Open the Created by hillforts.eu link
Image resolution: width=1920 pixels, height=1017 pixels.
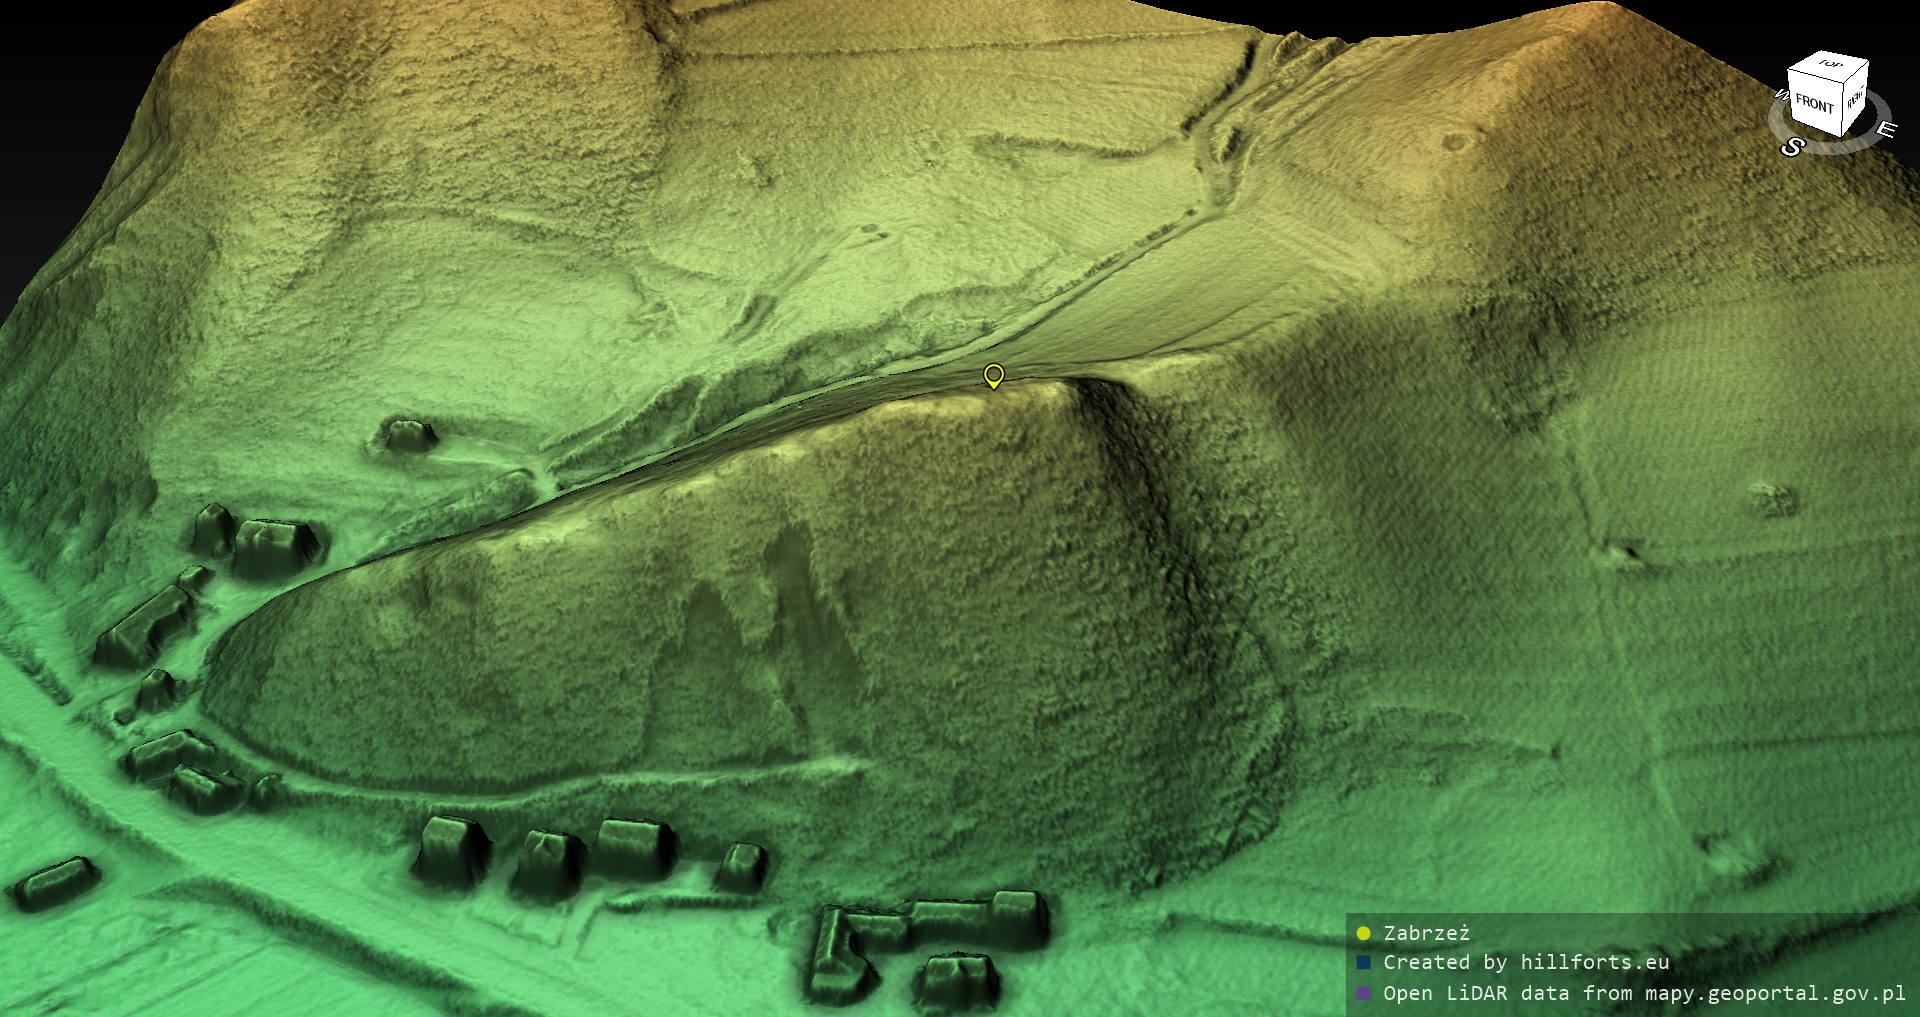tap(1526, 963)
